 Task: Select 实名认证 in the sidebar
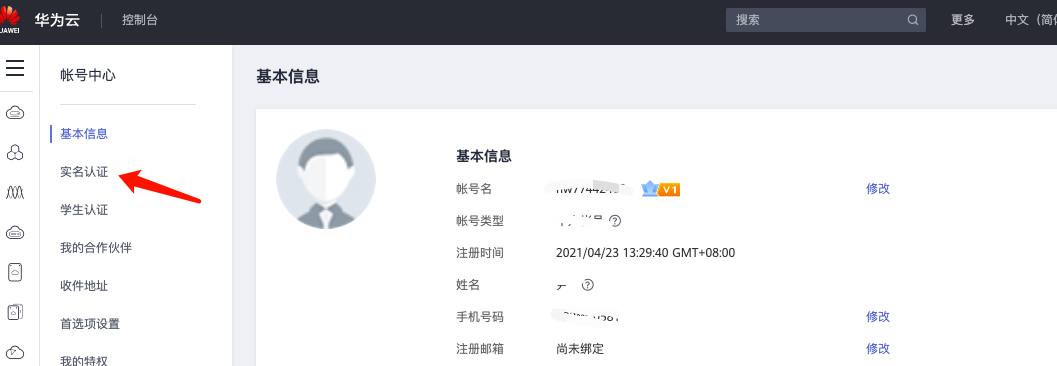[84, 172]
